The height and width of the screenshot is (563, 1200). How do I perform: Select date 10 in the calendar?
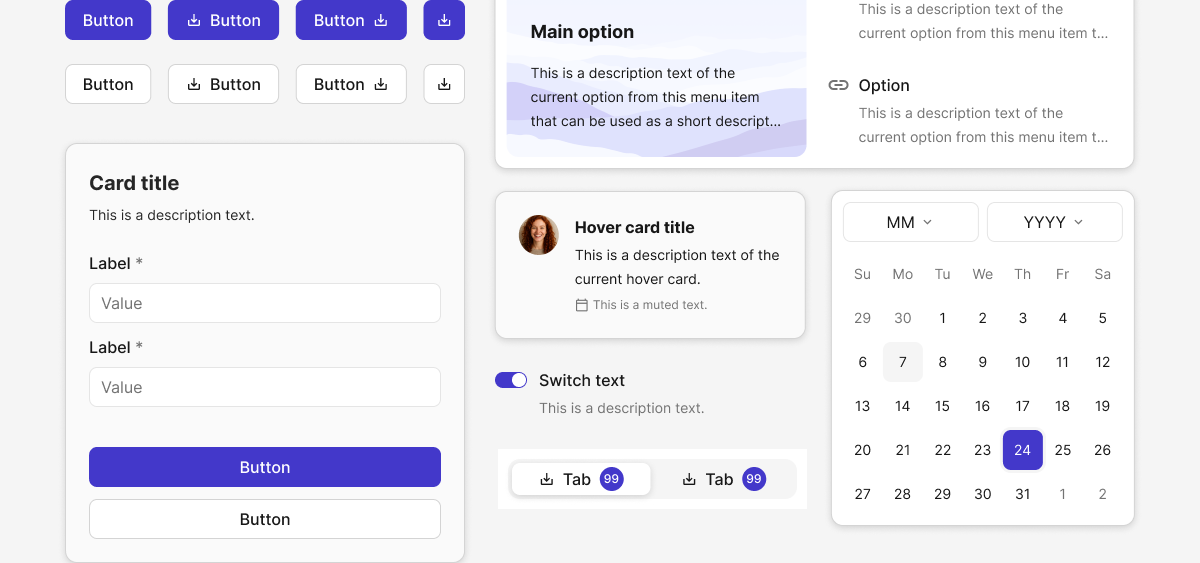(x=1023, y=362)
